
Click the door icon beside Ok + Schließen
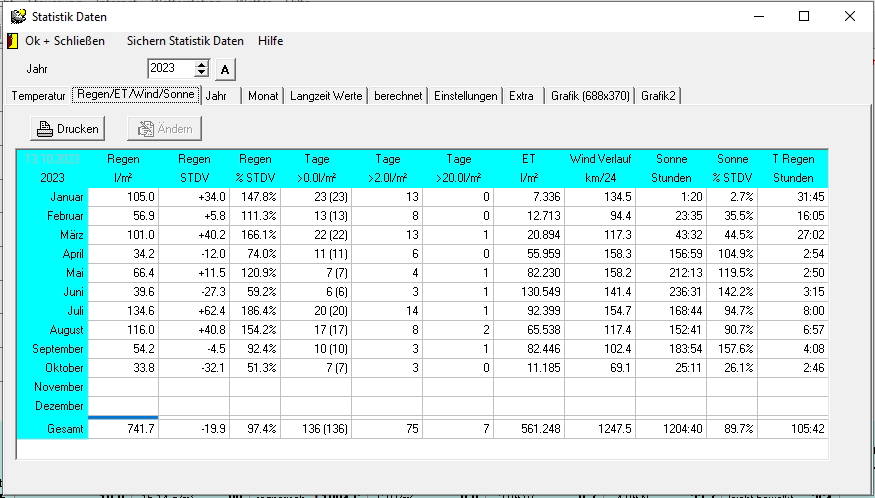click(12, 41)
